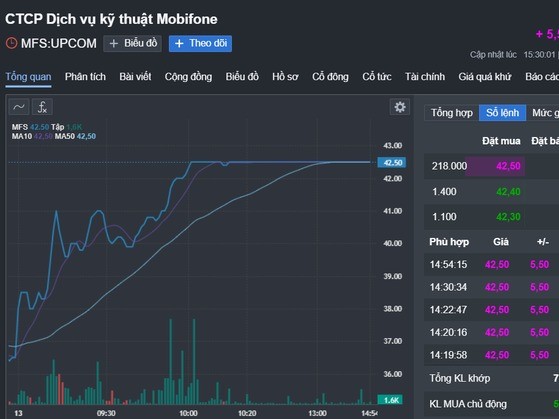559x419 pixels.
Task: Click the 43.00 price axis label
Action: point(393,145)
